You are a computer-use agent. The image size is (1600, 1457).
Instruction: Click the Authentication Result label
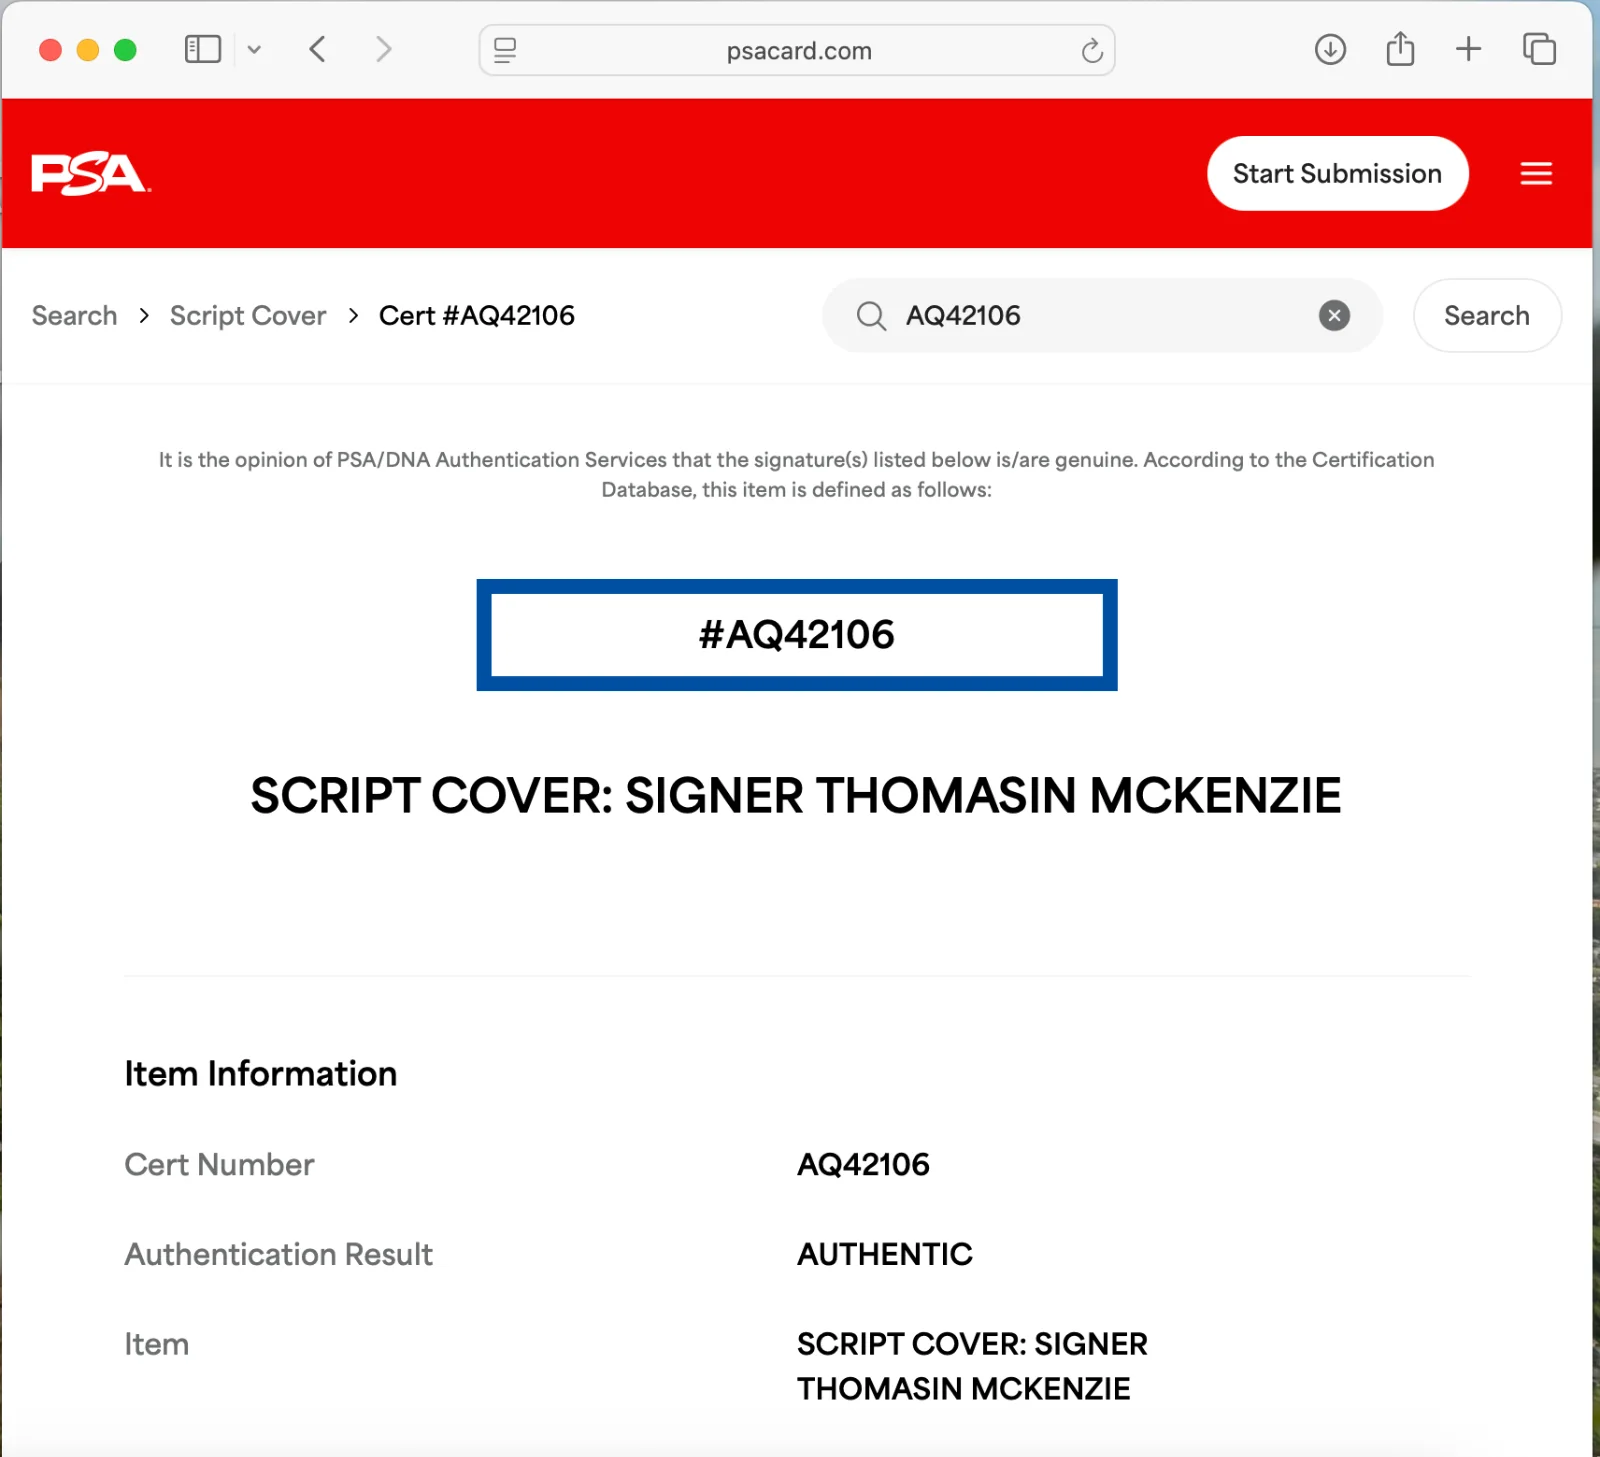pyautogui.click(x=279, y=1255)
